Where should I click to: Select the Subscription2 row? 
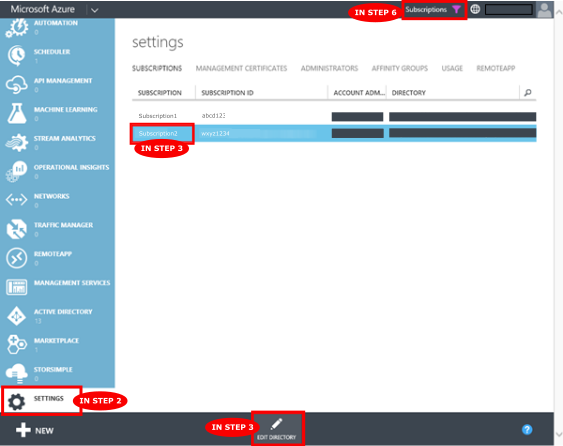334,133
